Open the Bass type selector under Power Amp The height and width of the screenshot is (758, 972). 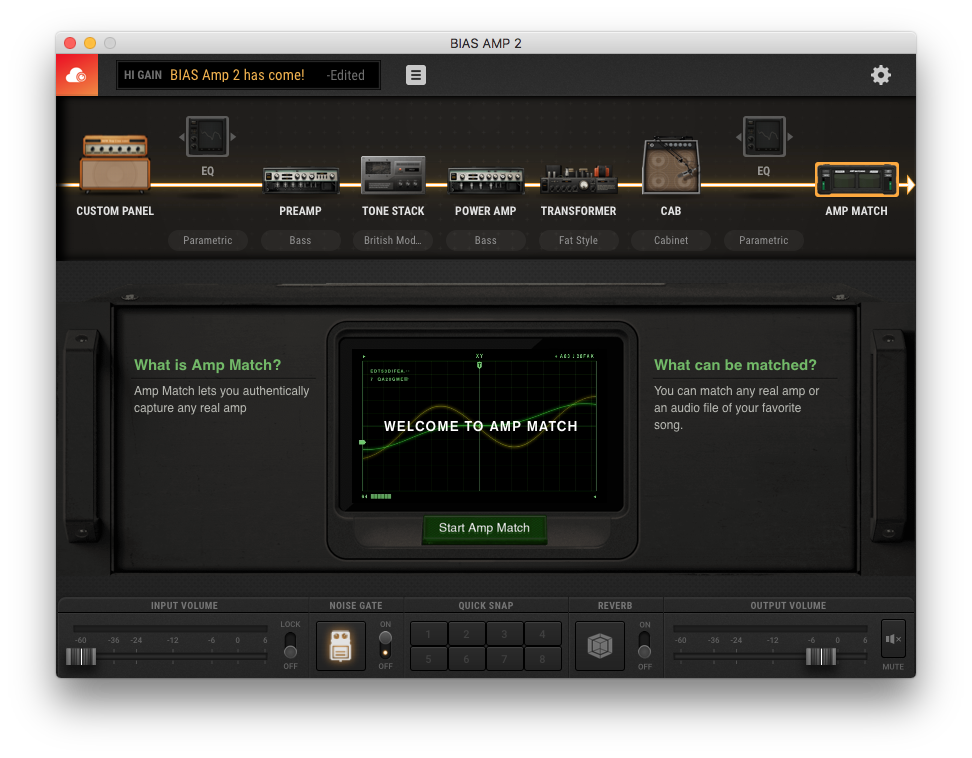click(486, 240)
